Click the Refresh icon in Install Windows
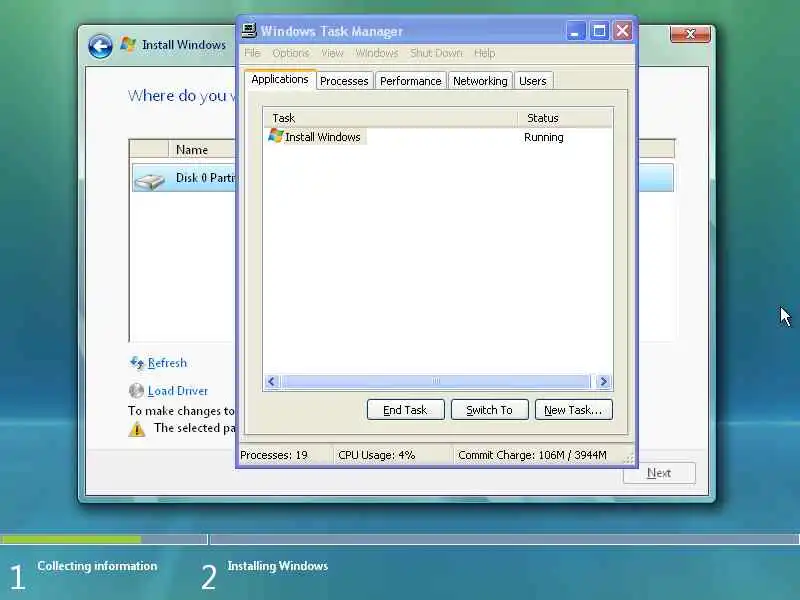Image resolution: width=800 pixels, height=600 pixels. pos(136,363)
